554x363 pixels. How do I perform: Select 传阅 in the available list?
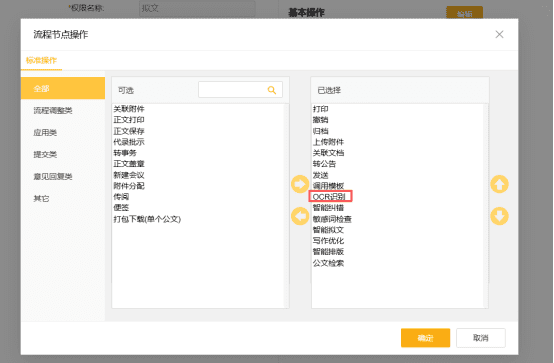[121, 197]
